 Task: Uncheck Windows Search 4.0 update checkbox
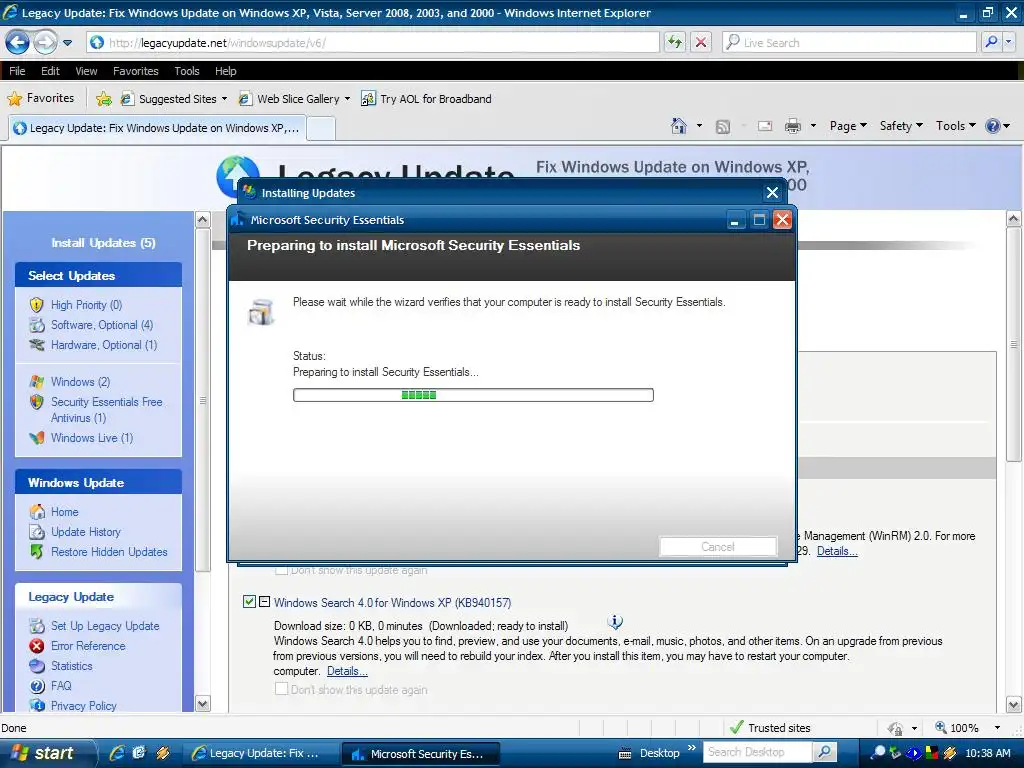[x=249, y=601]
